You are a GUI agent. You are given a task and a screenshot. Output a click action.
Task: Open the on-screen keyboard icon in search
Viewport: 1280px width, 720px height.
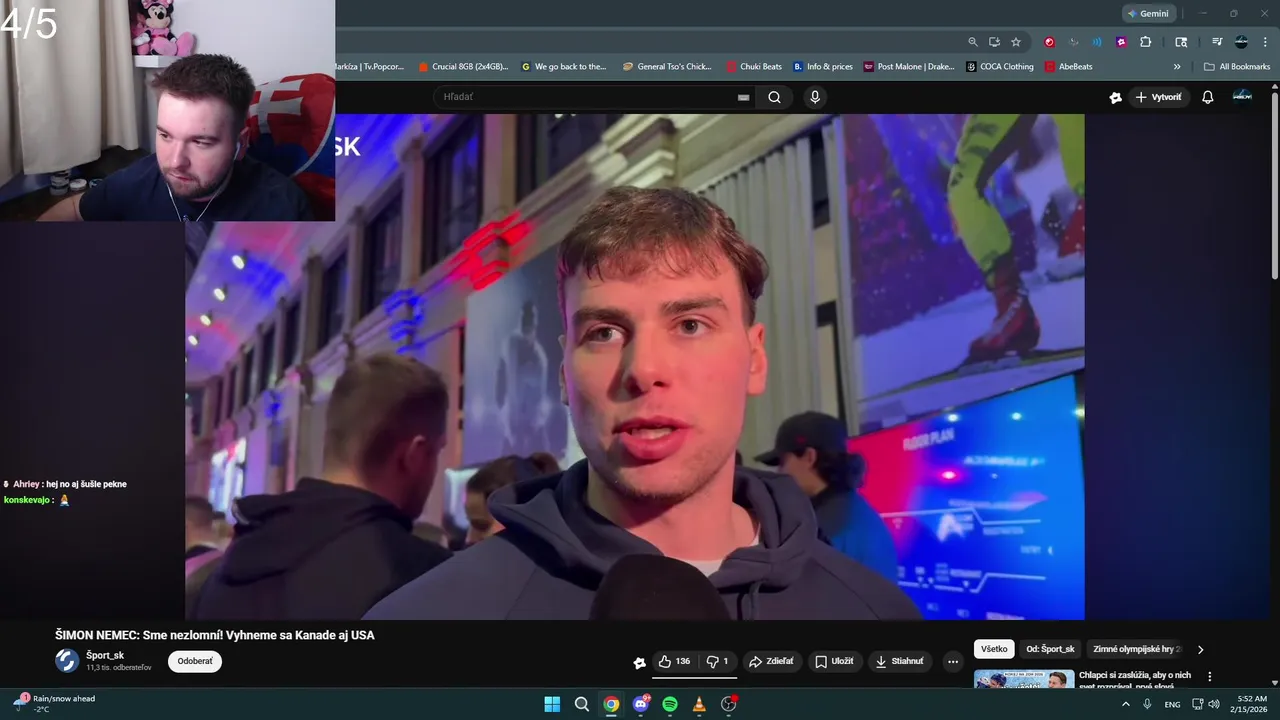coord(743,97)
